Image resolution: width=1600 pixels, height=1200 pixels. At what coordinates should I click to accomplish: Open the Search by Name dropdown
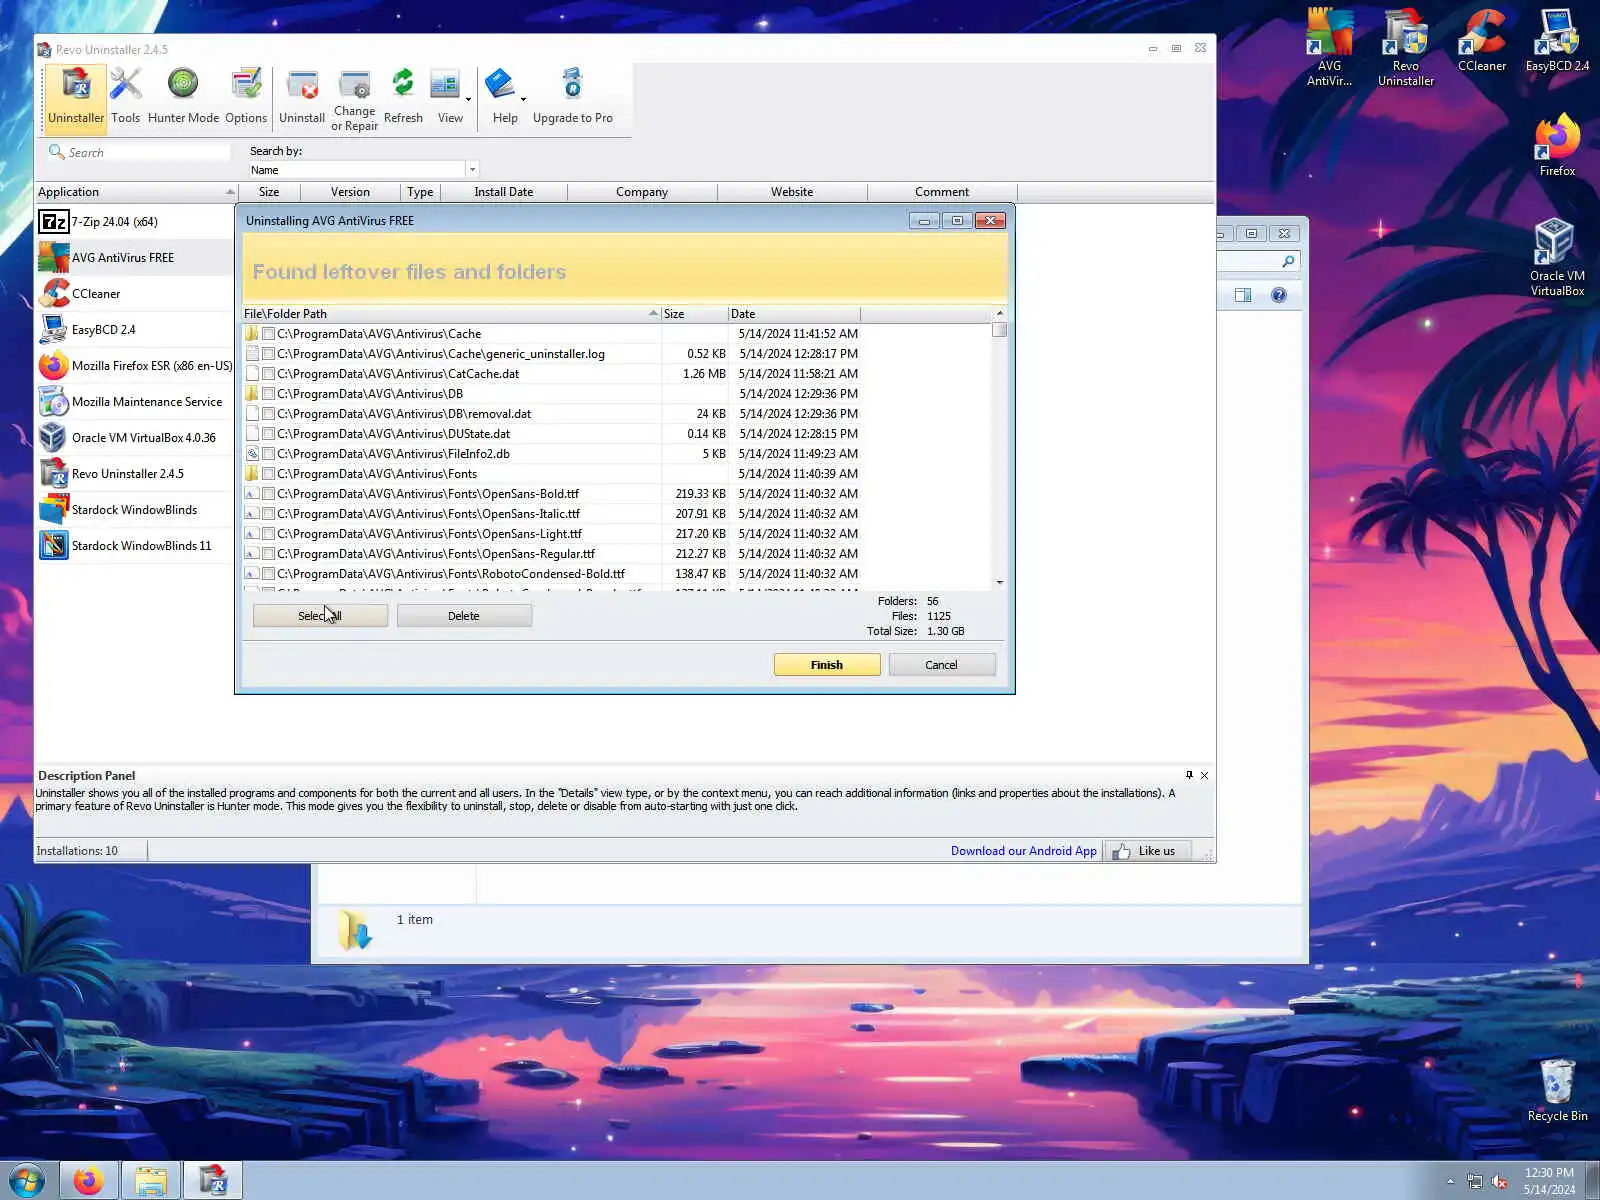click(472, 170)
